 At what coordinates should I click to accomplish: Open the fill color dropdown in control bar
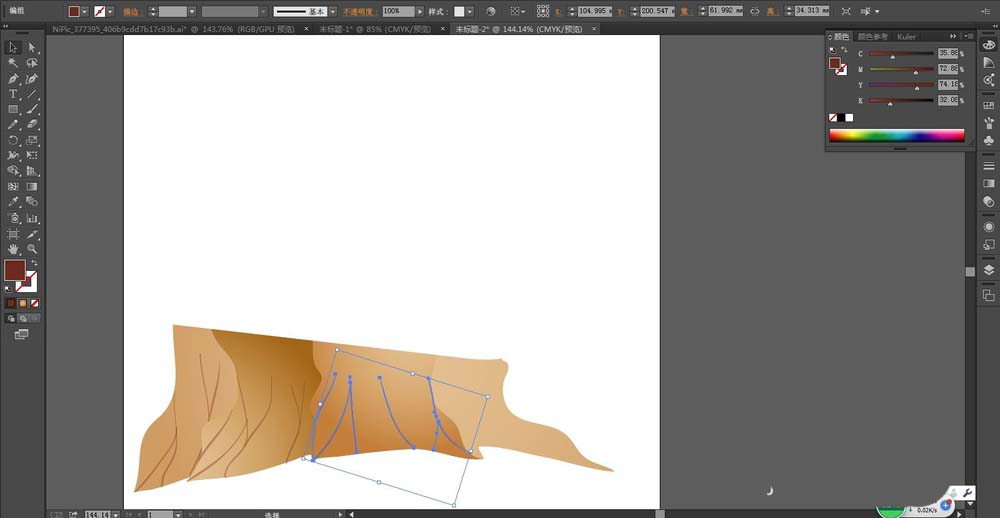[85, 11]
